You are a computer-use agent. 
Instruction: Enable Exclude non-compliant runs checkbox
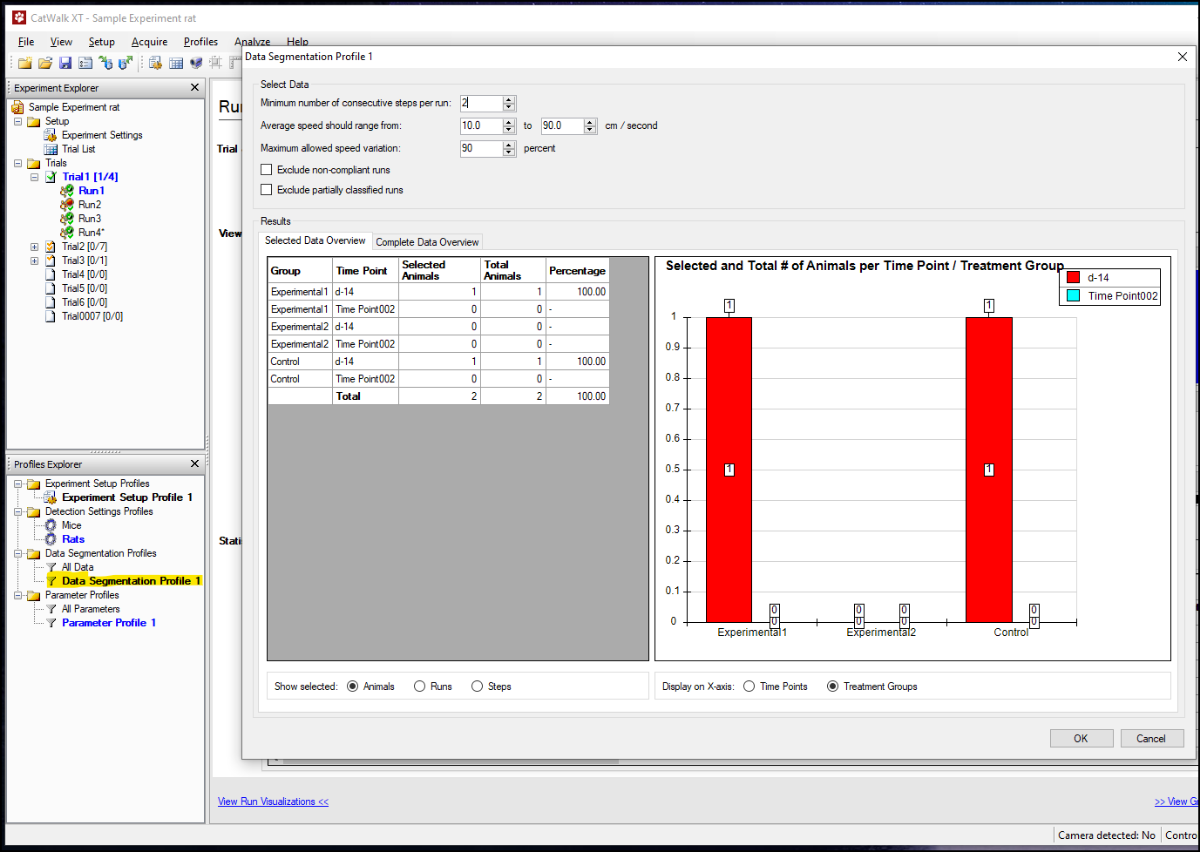[x=266, y=170]
